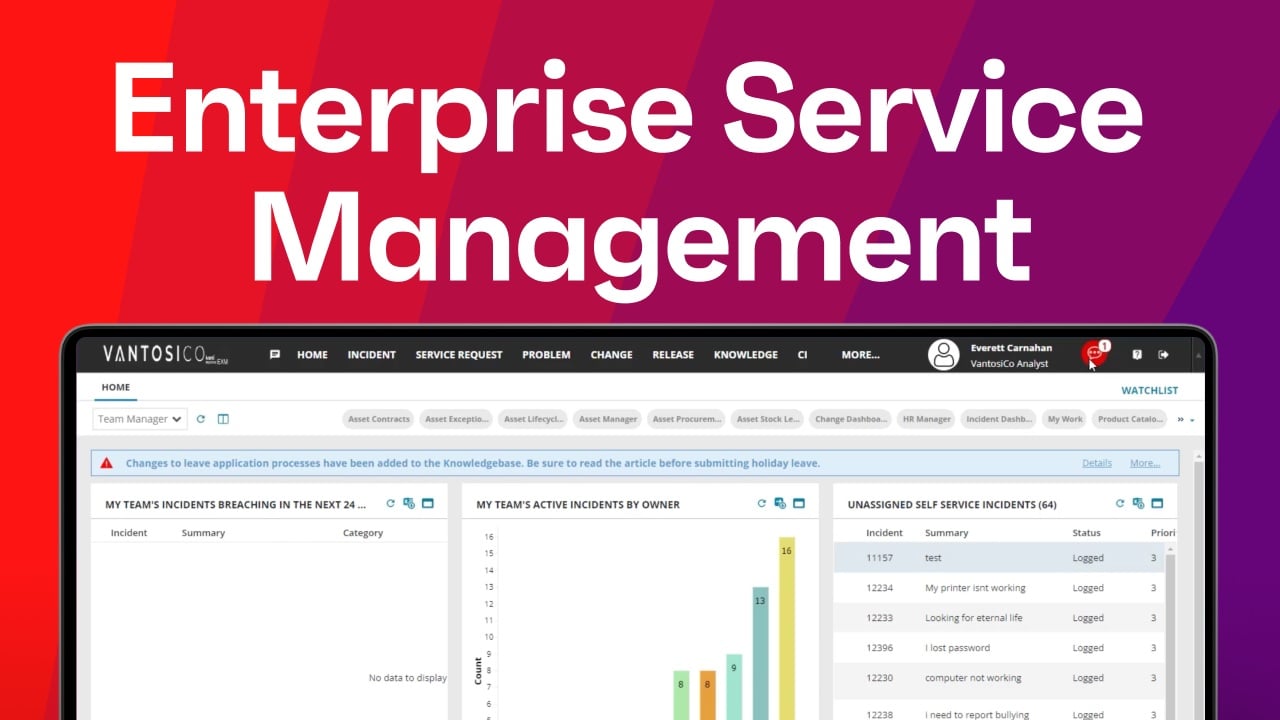The image size is (1280, 720).
Task: Switch to the HOME tab
Action: pos(115,387)
